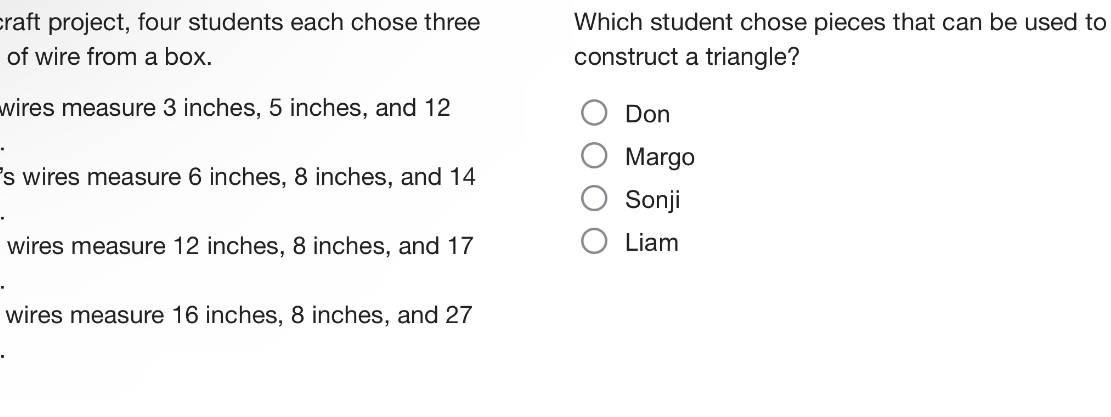1111x417 pixels.
Task: Click the line listing 16, 8, and 27 inches
Action: coord(240,315)
